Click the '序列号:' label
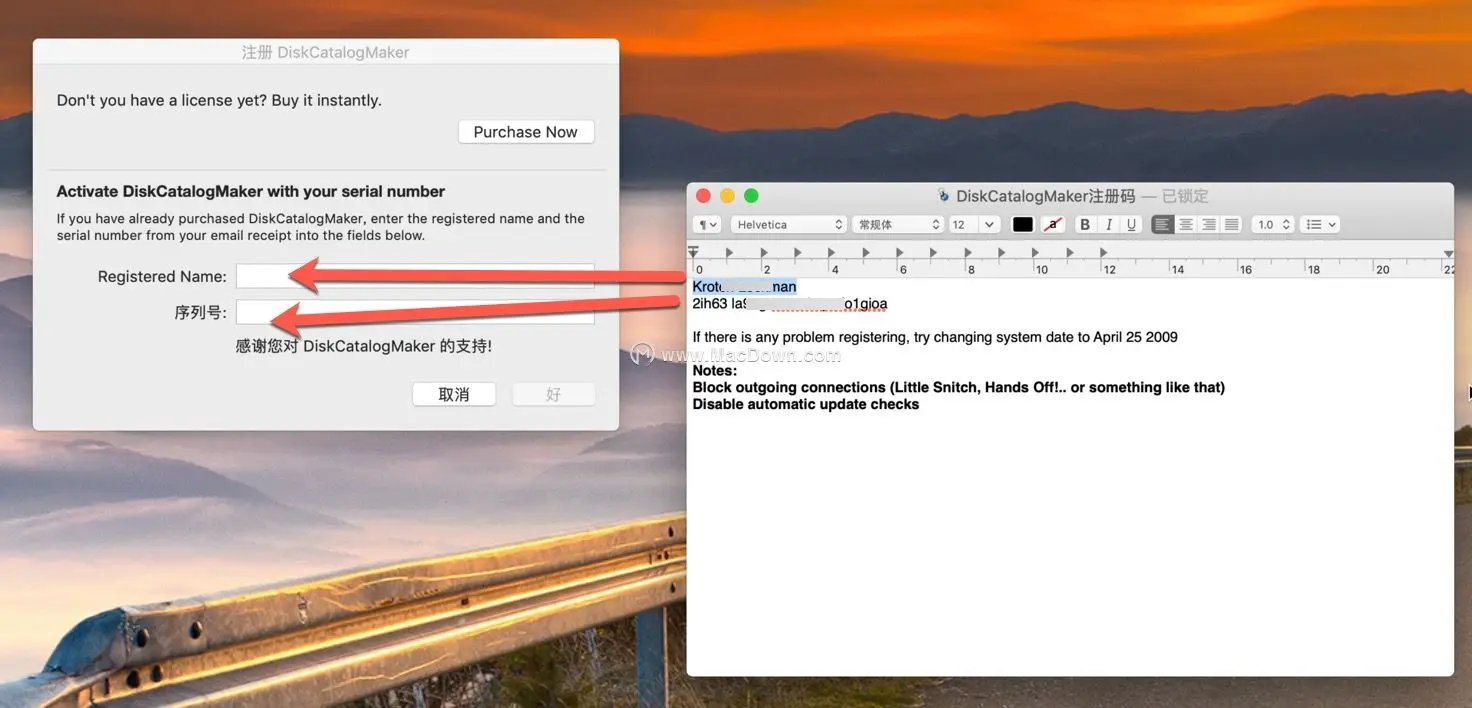 pos(201,312)
